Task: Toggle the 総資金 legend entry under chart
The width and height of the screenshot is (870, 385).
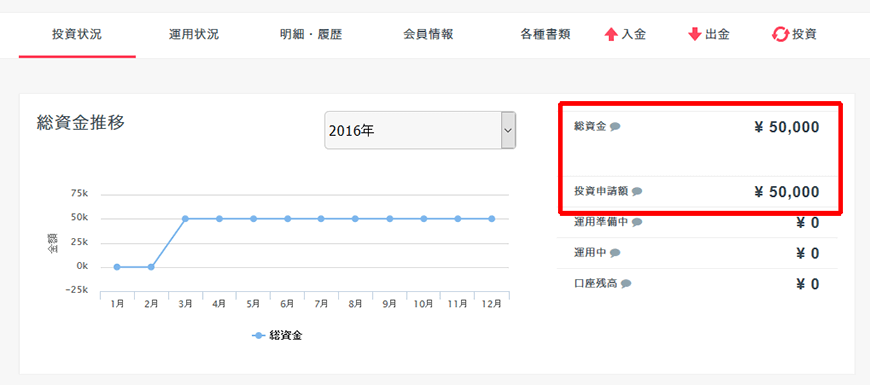Action: tap(277, 336)
